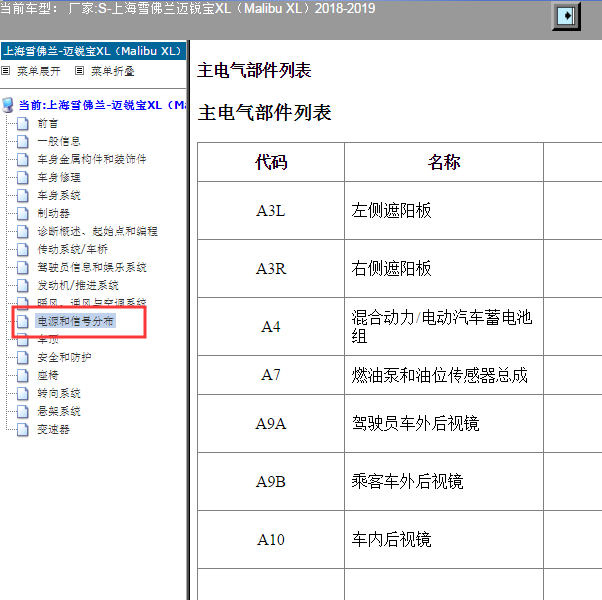This screenshot has height=600, width=602.
Task: Click the A3R code cell
Action: pos(271,268)
